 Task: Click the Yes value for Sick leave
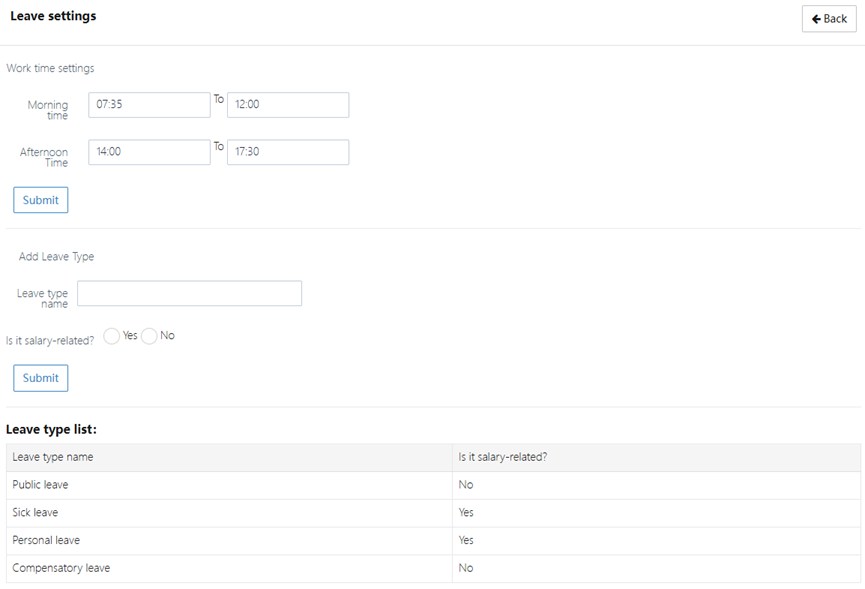[x=466, y=513]
